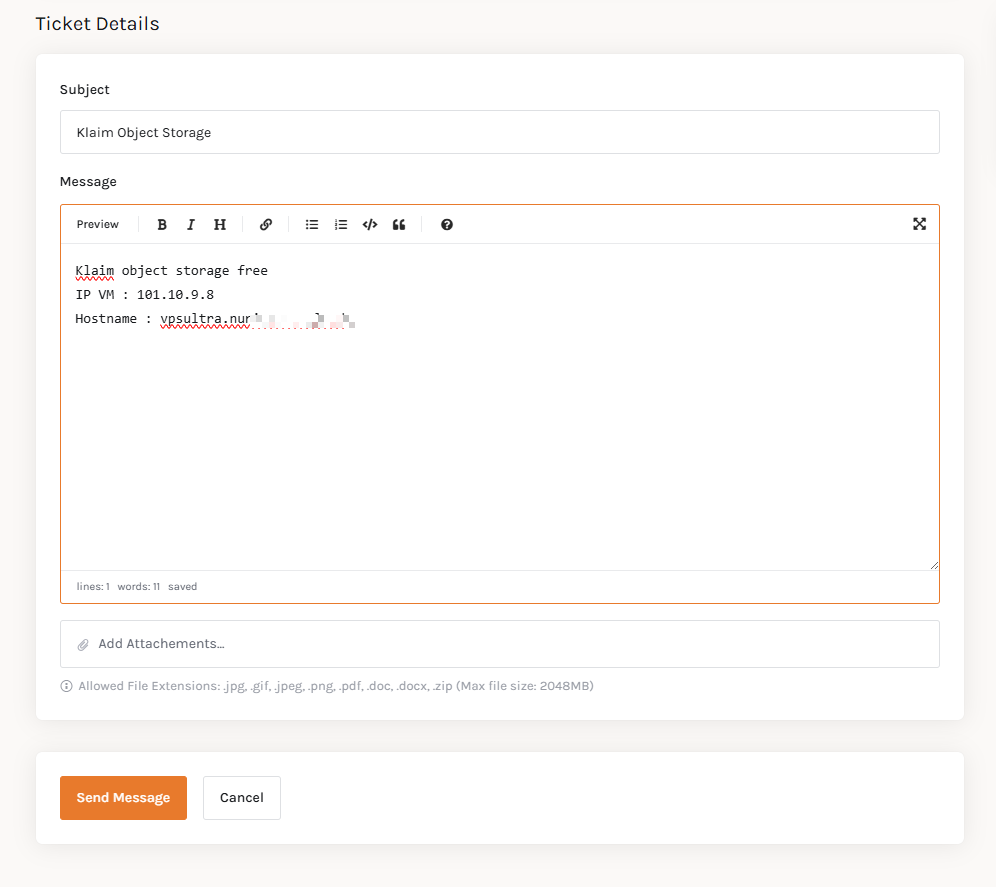Apply bold formatting in the editor
Screen dimensions: 996x887
point(162,224)
